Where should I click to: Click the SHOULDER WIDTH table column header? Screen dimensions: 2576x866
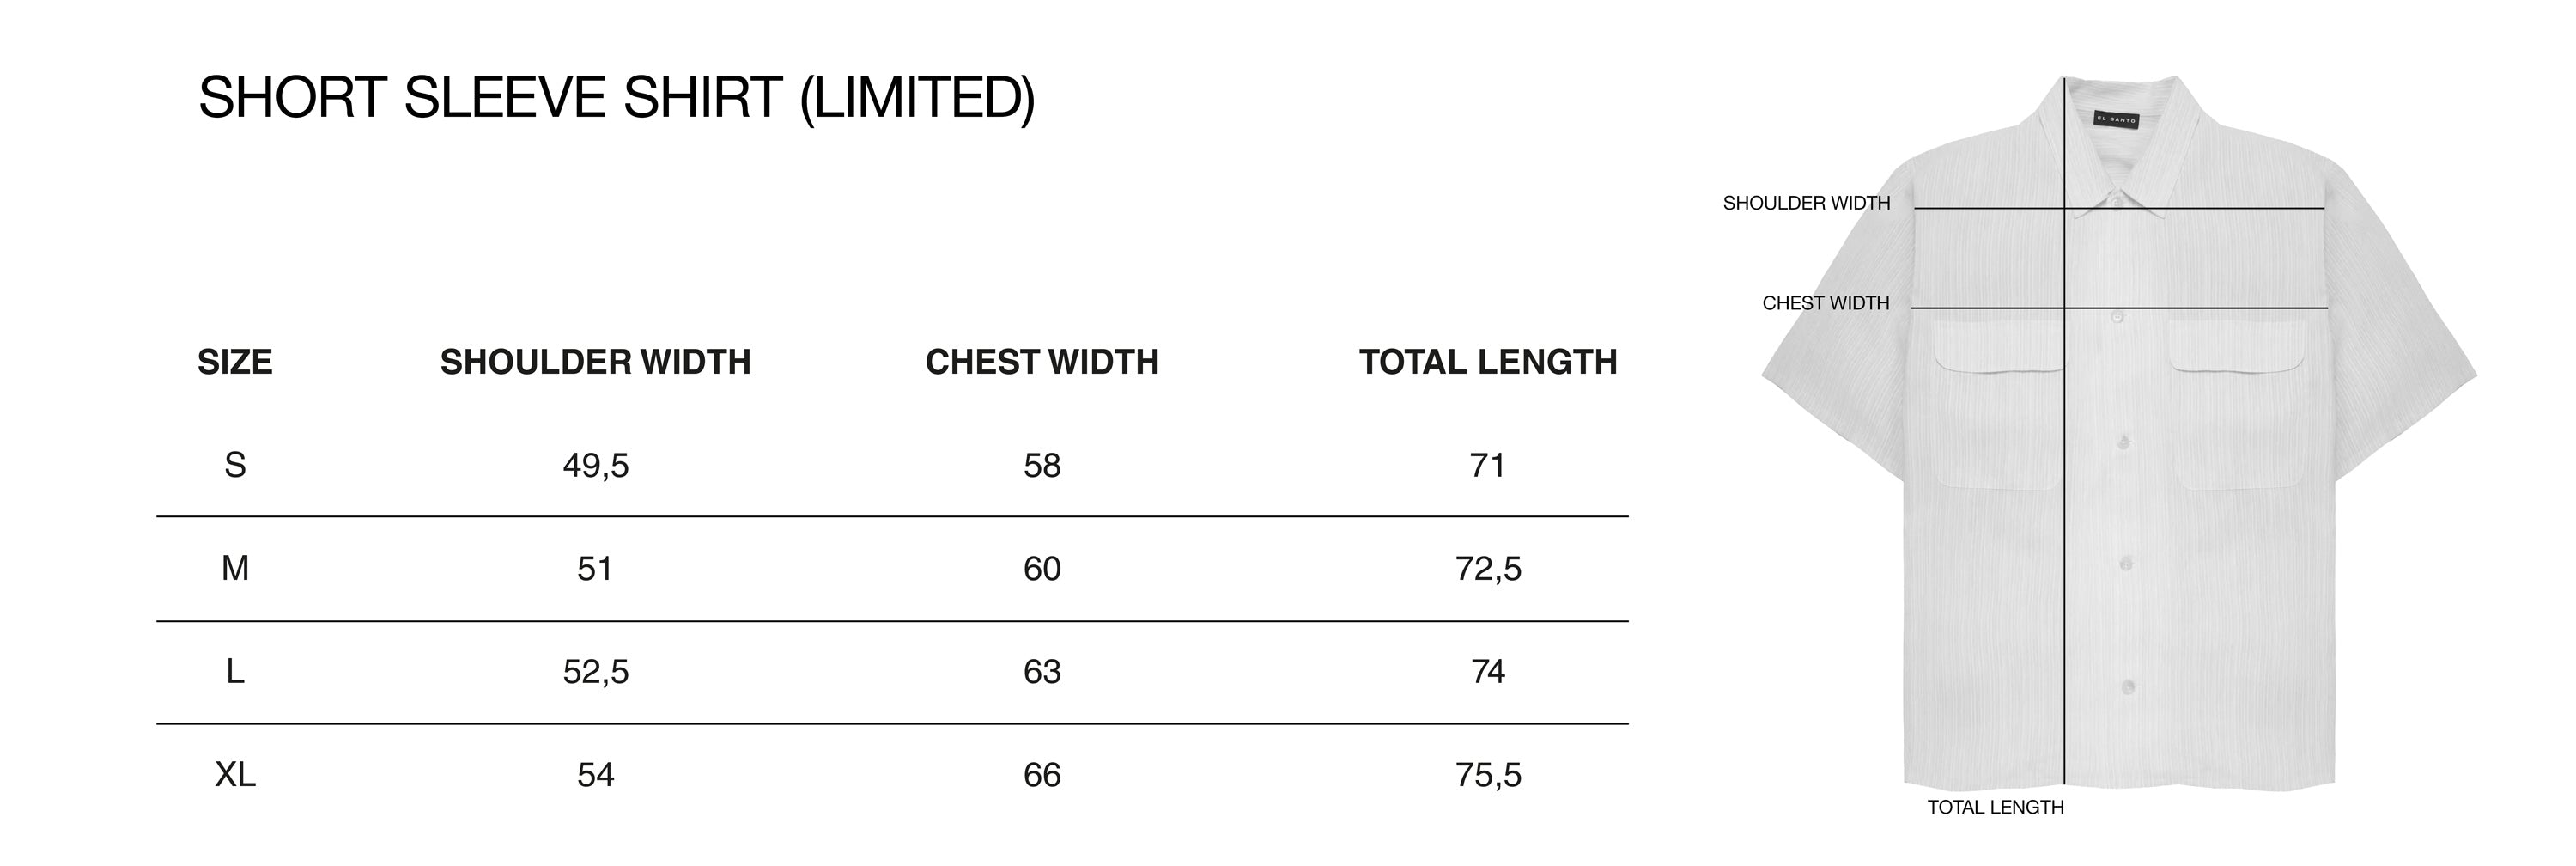[595, 362]
